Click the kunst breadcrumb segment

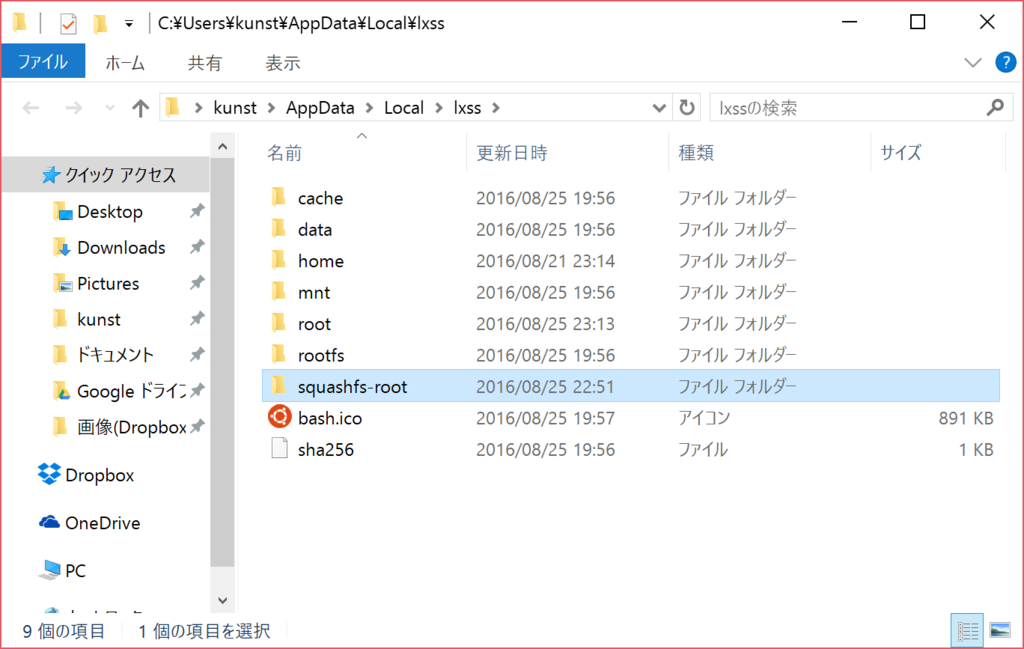(234, 108)
